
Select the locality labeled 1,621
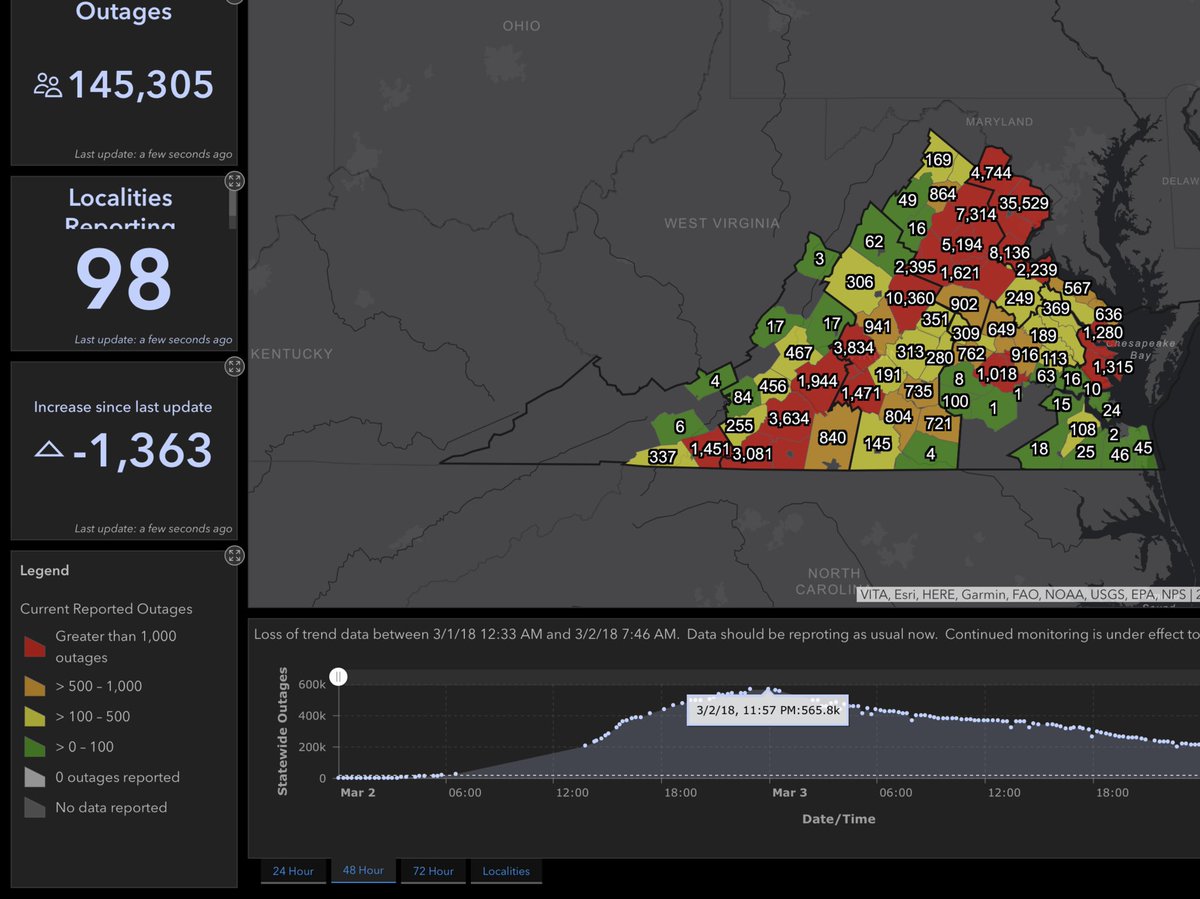click(x=960, y=272)
